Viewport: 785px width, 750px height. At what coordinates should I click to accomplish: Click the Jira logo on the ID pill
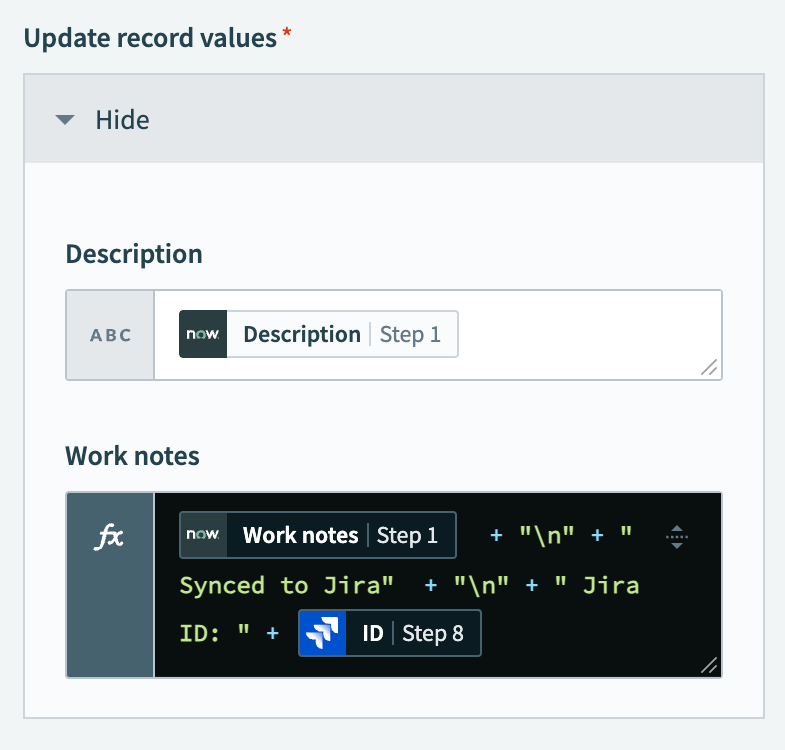[322, 633]
